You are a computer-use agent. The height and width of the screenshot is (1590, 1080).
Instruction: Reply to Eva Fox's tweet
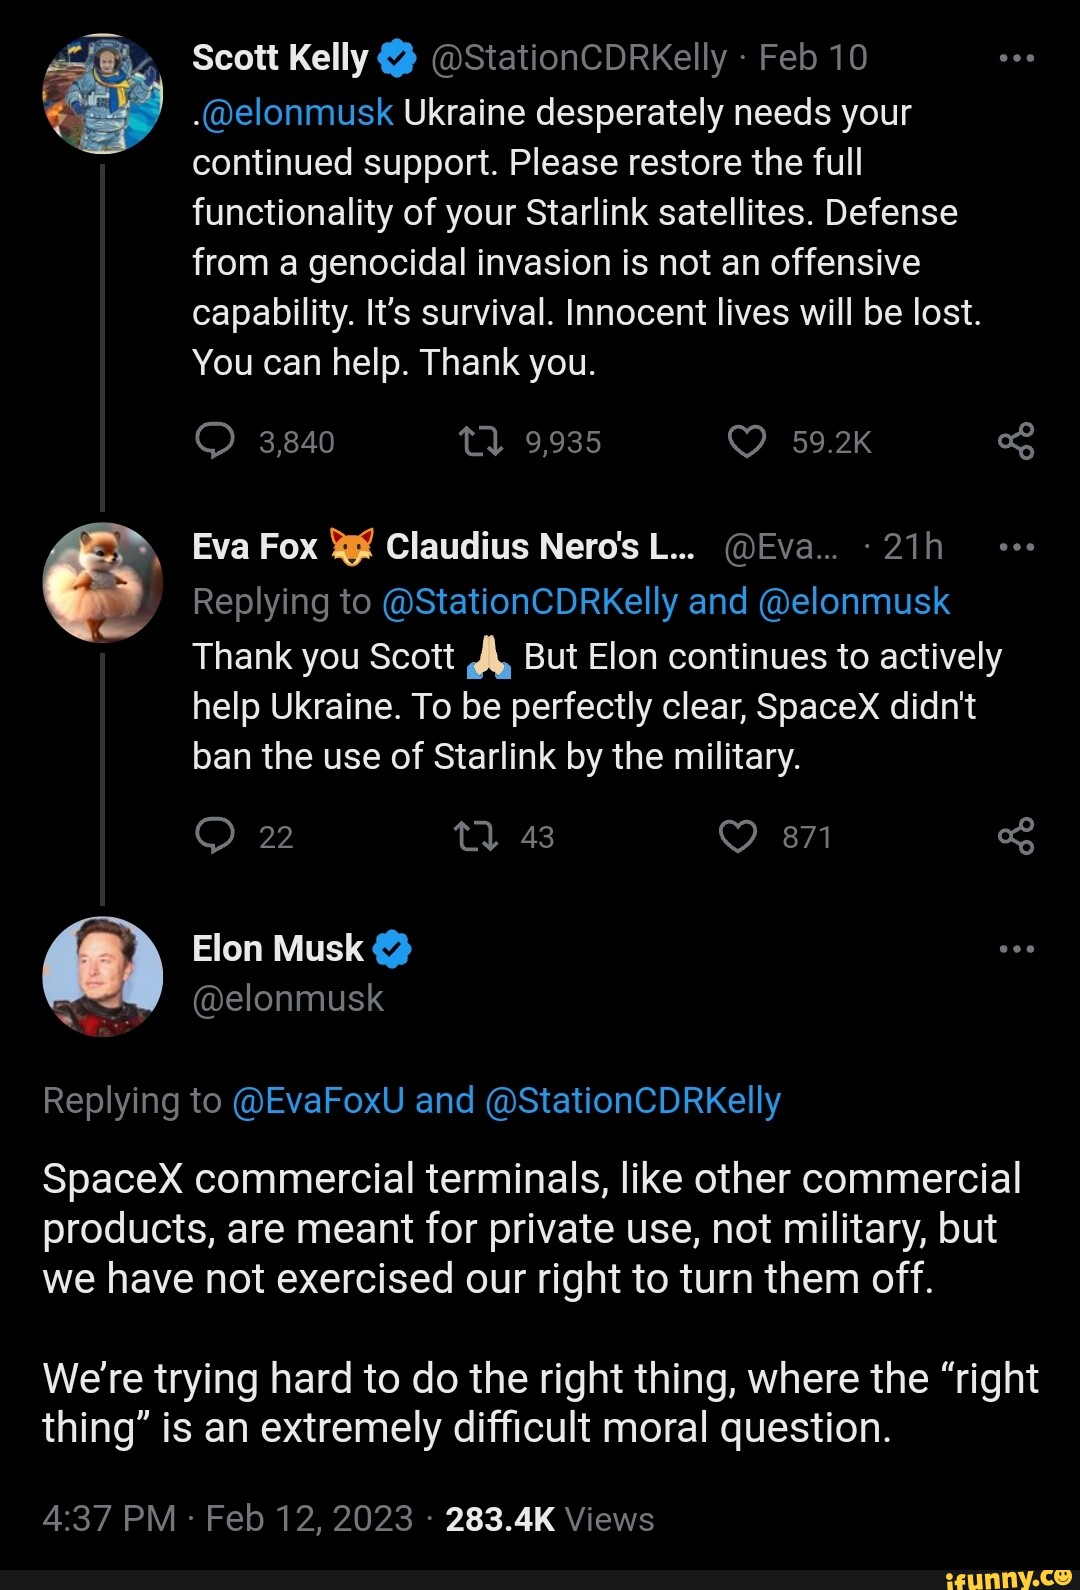pos(215,836)
